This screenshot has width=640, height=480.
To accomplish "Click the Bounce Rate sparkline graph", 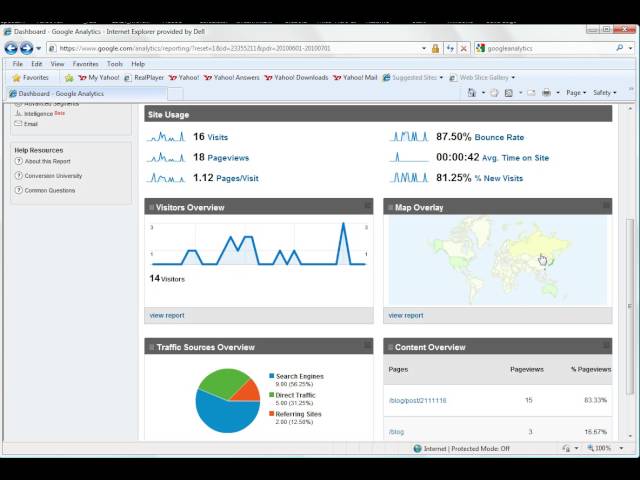I will pos(409,136).
